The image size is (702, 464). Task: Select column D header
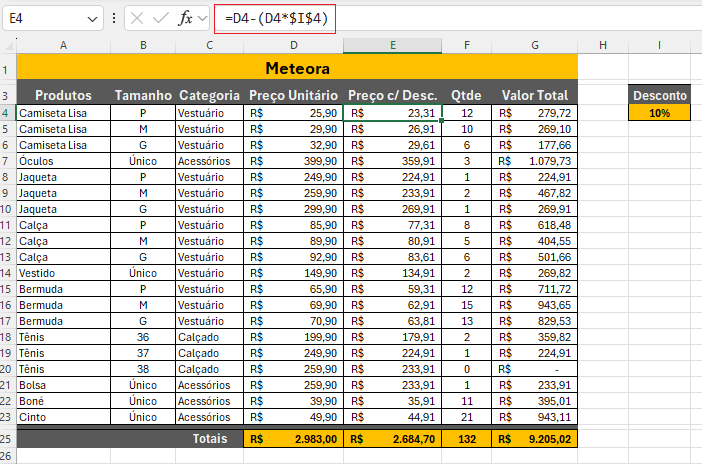pyautogui.click(x=293, y=45)
